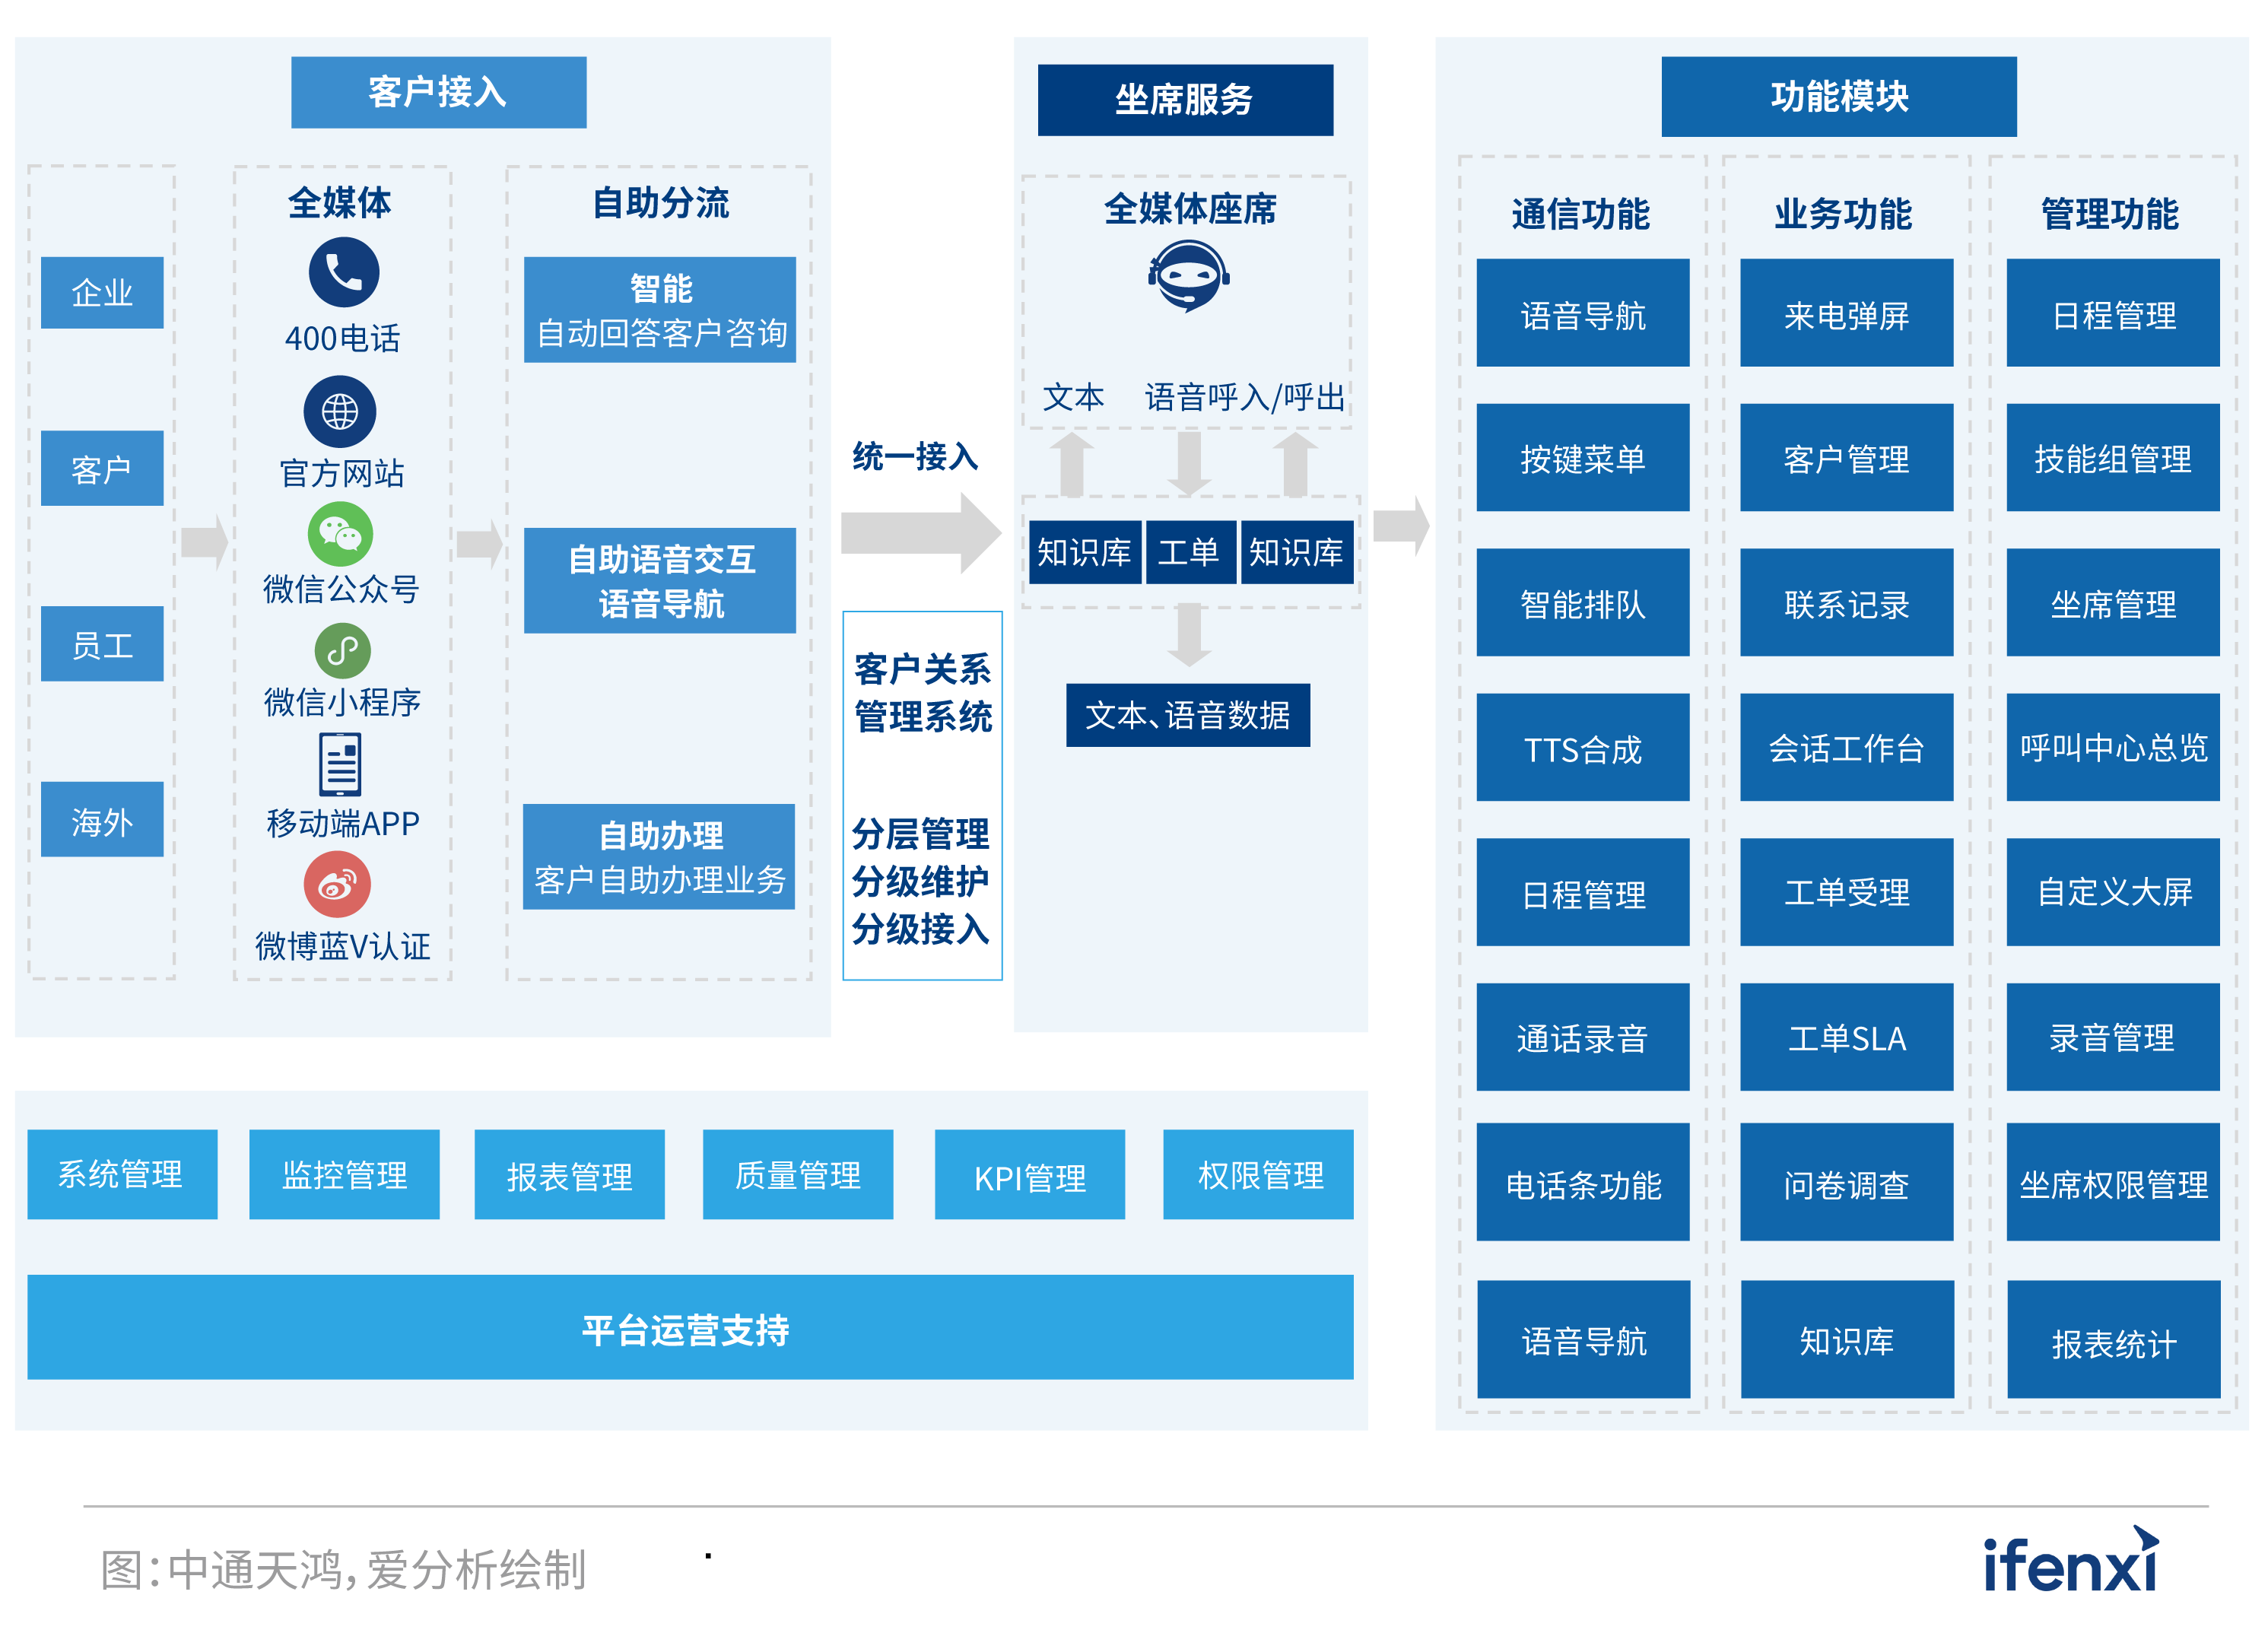Click the 工单 button between knowledge bases
Screen dimensions: 2268x1633
point(1191,551)
